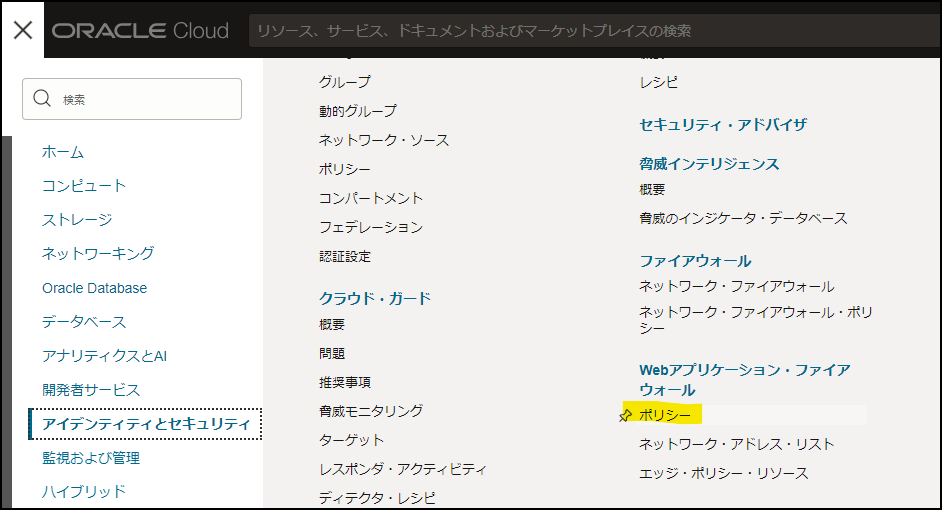The height and width of the screenshot is (510, 942).
Task: Open 脅威モニタリング link
Action: click(371, 411)
